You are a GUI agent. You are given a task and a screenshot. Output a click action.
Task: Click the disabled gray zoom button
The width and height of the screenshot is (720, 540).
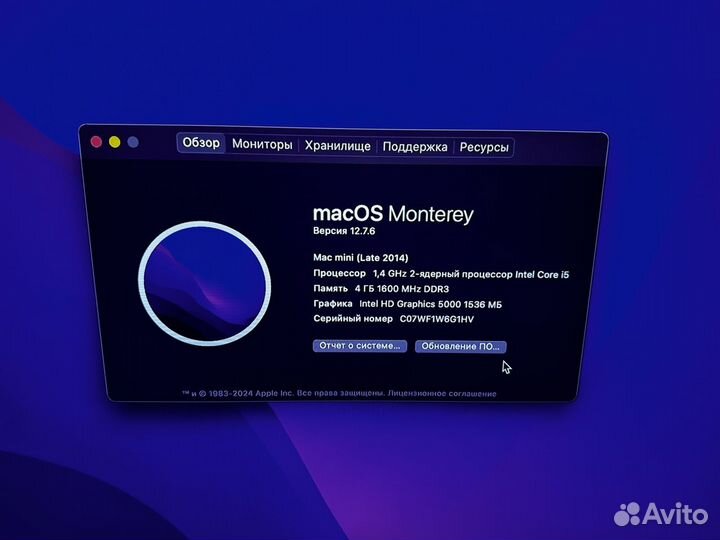133,142
